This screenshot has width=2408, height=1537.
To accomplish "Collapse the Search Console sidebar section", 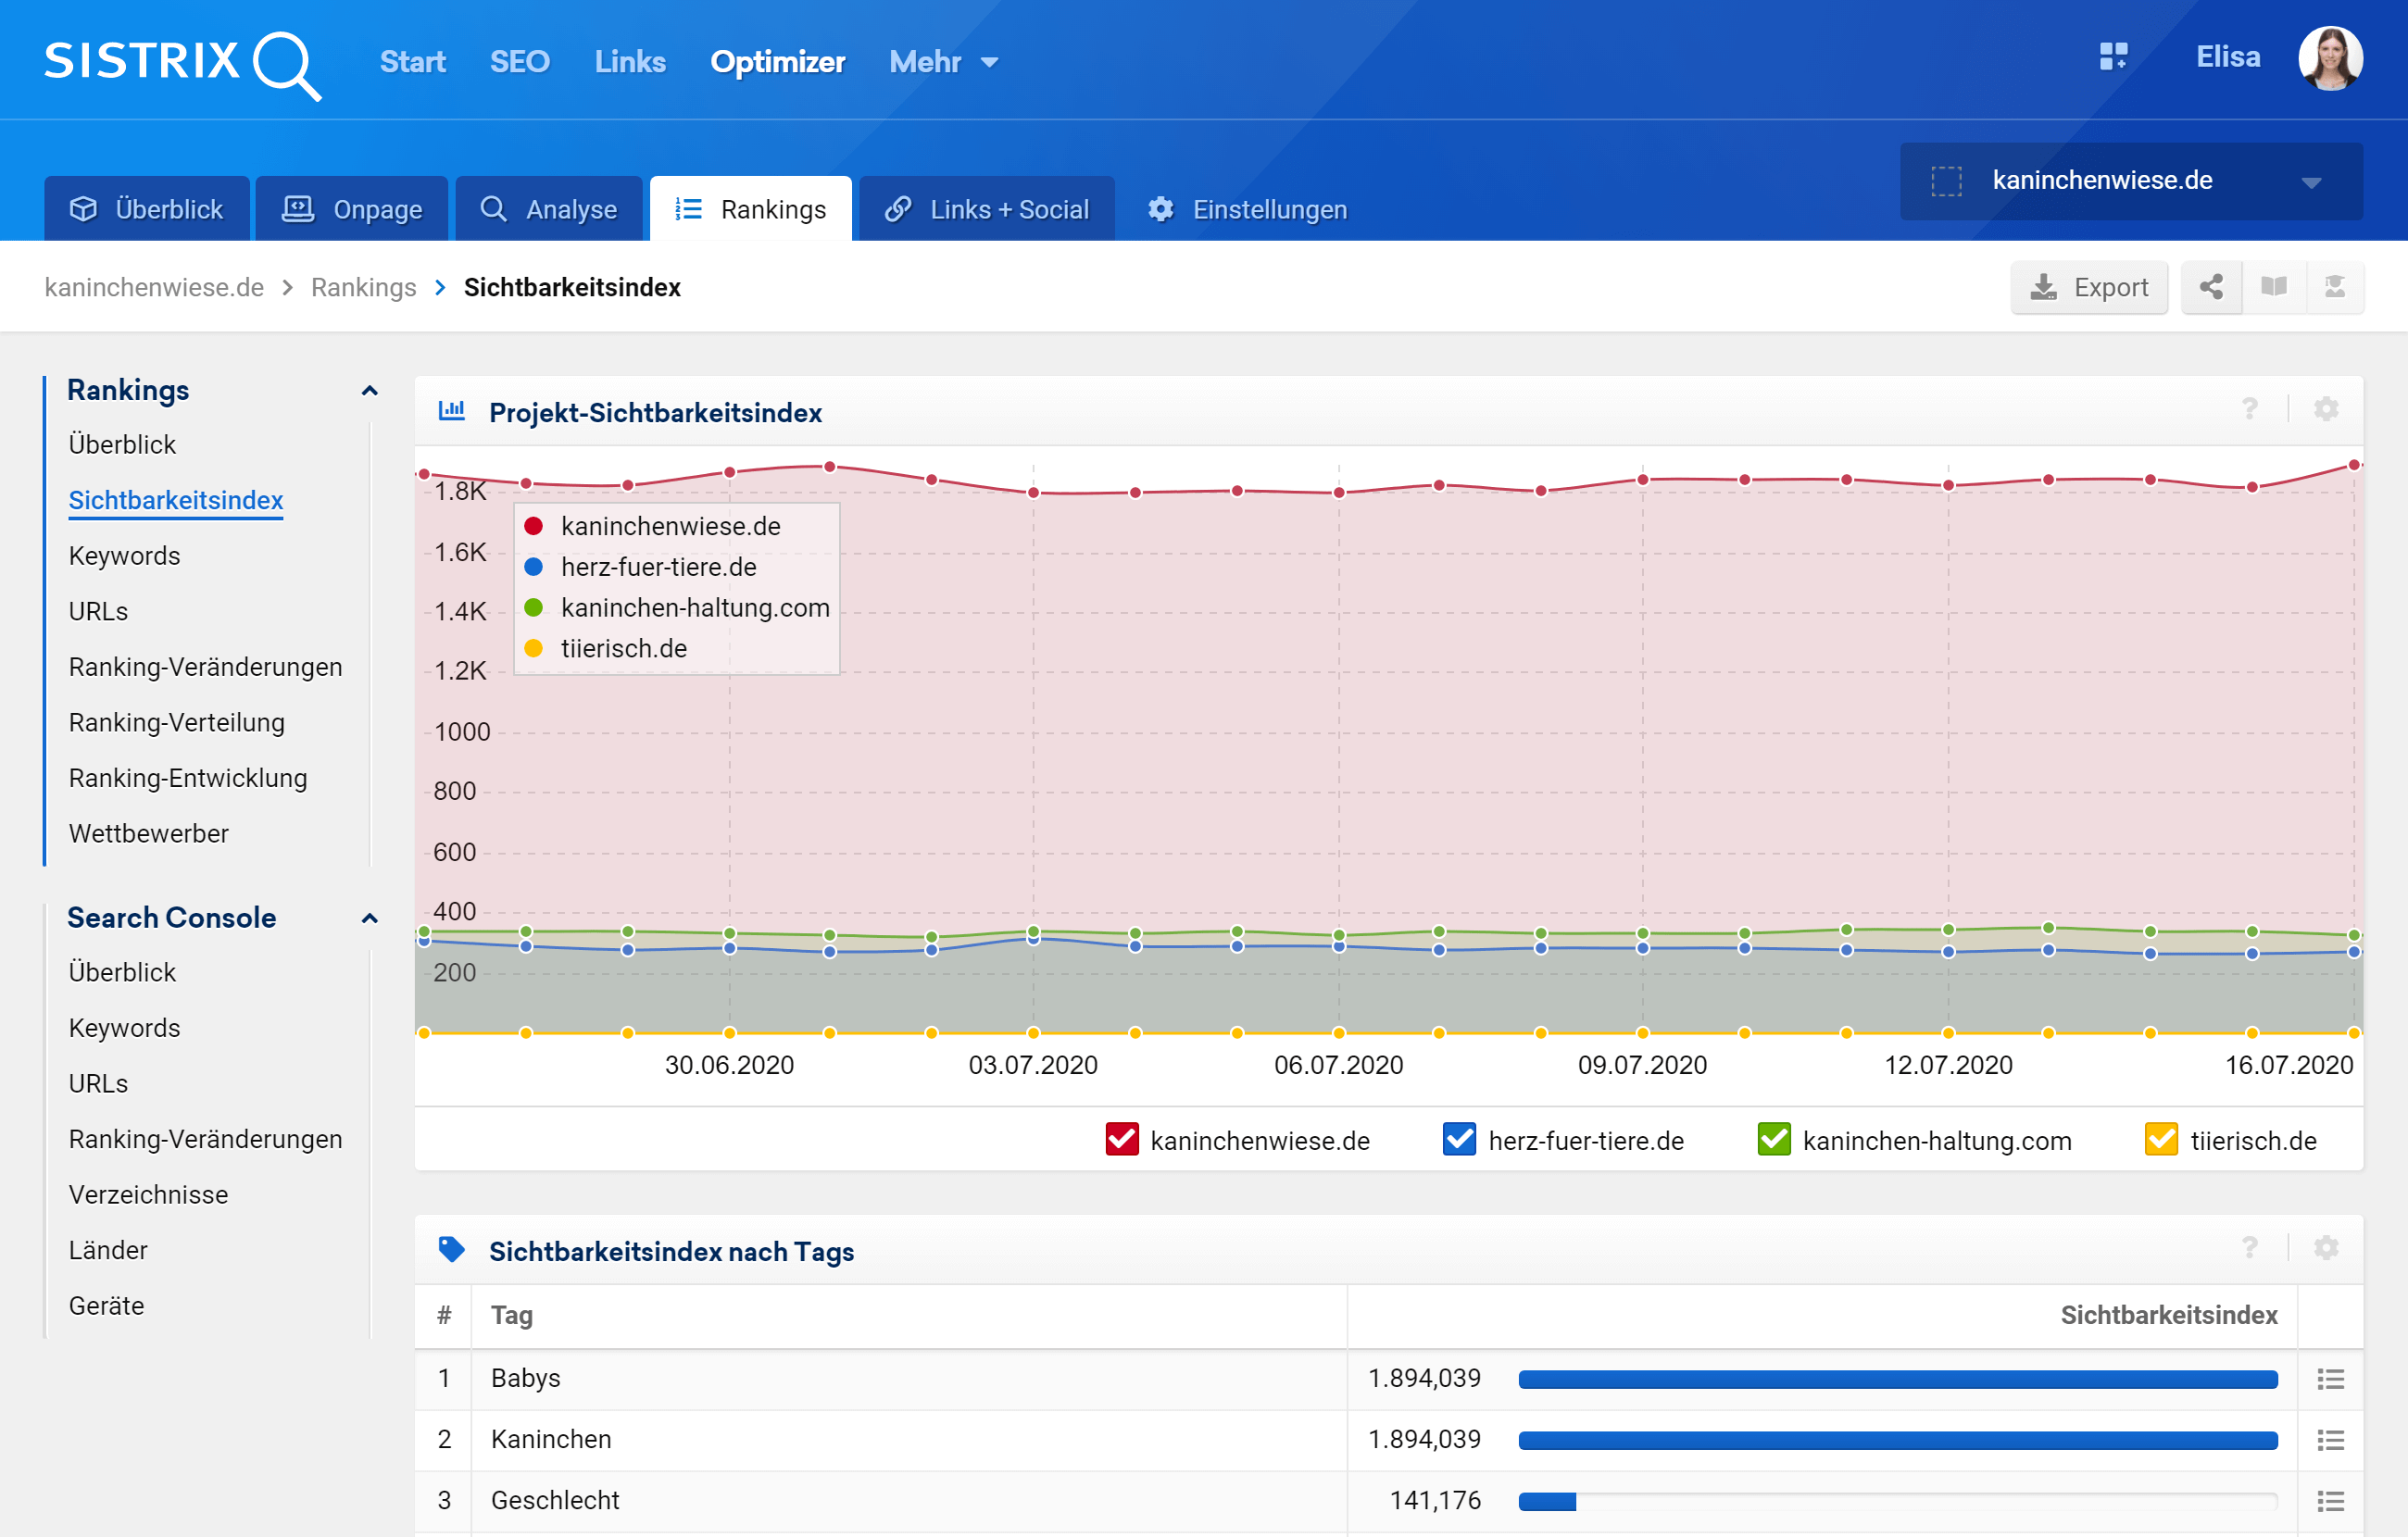I will coord(369,918).
